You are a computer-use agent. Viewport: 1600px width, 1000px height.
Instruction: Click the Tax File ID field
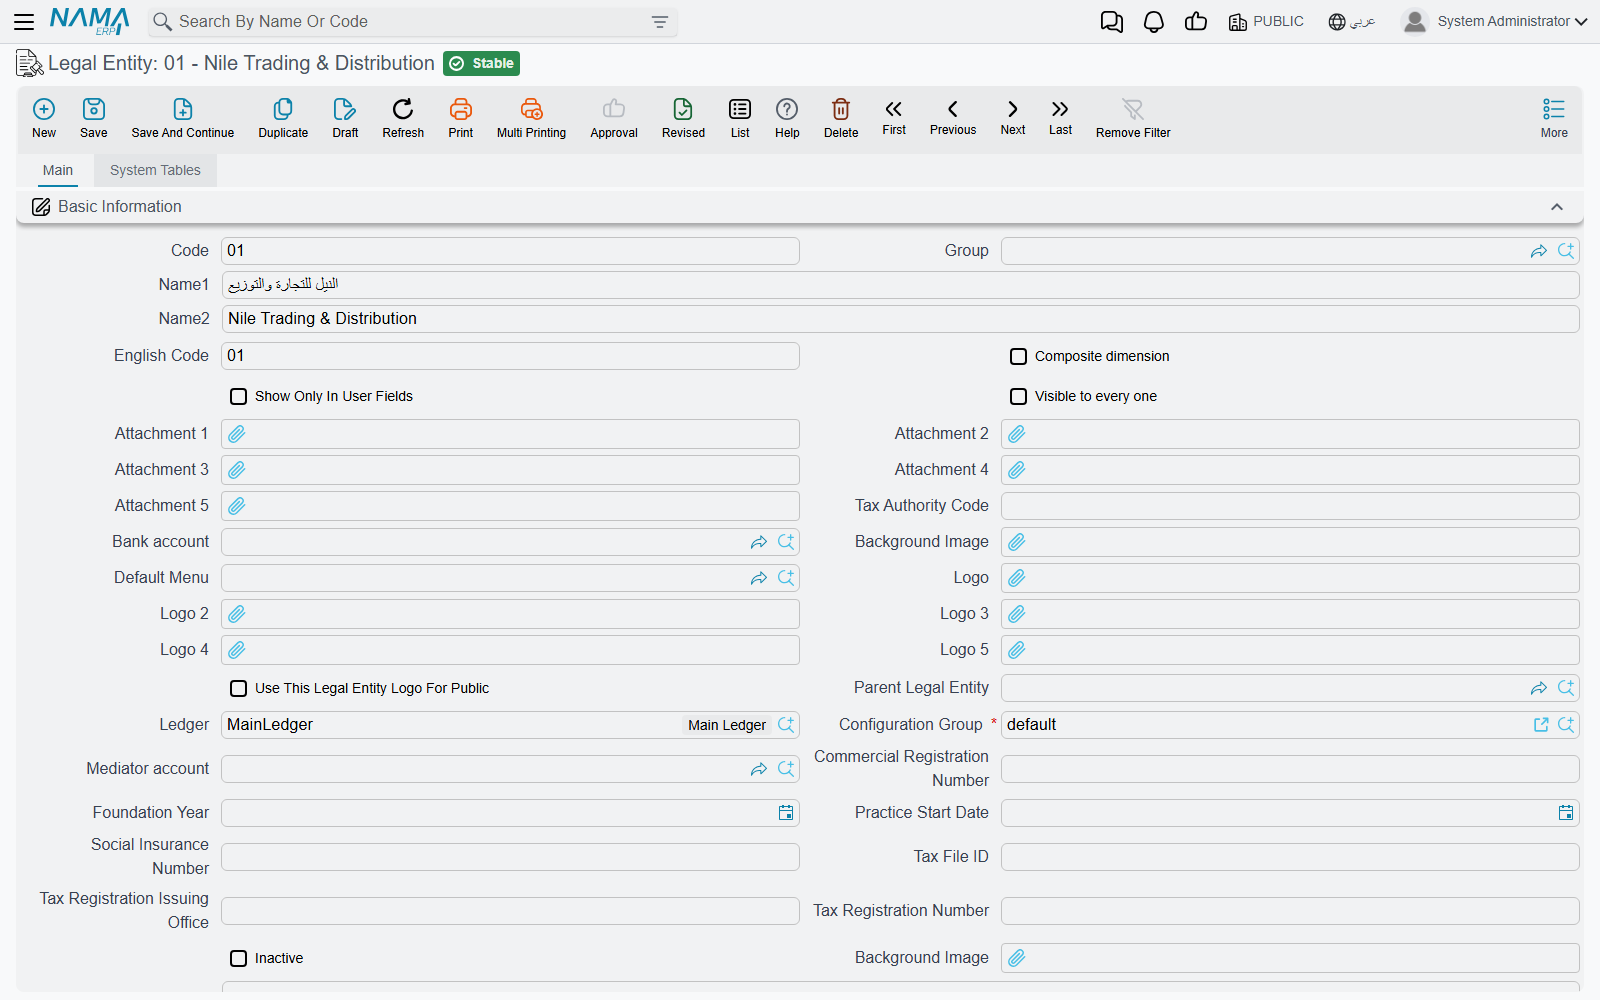pyautogui.click(x=1290, y=857)
